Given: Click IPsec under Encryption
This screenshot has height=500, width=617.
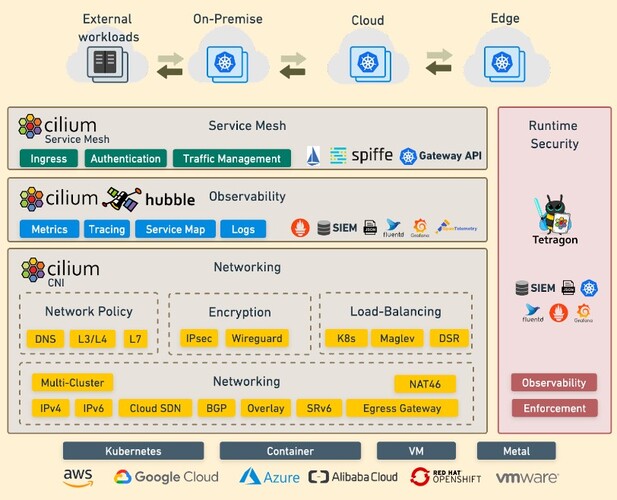Looking at the screenshot, I should pyautogui.click(x=199, y=338).
